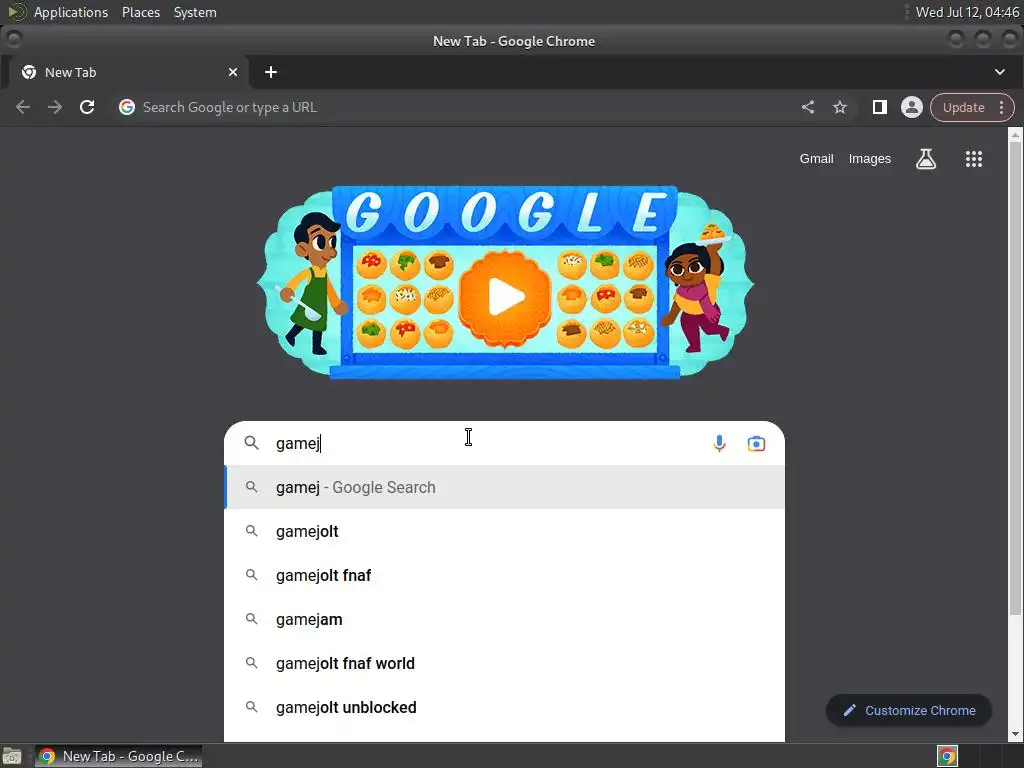
Task: Click the Chrome icon on the New Tab tab
Action: pyautogui.click(x=29, y=72)
